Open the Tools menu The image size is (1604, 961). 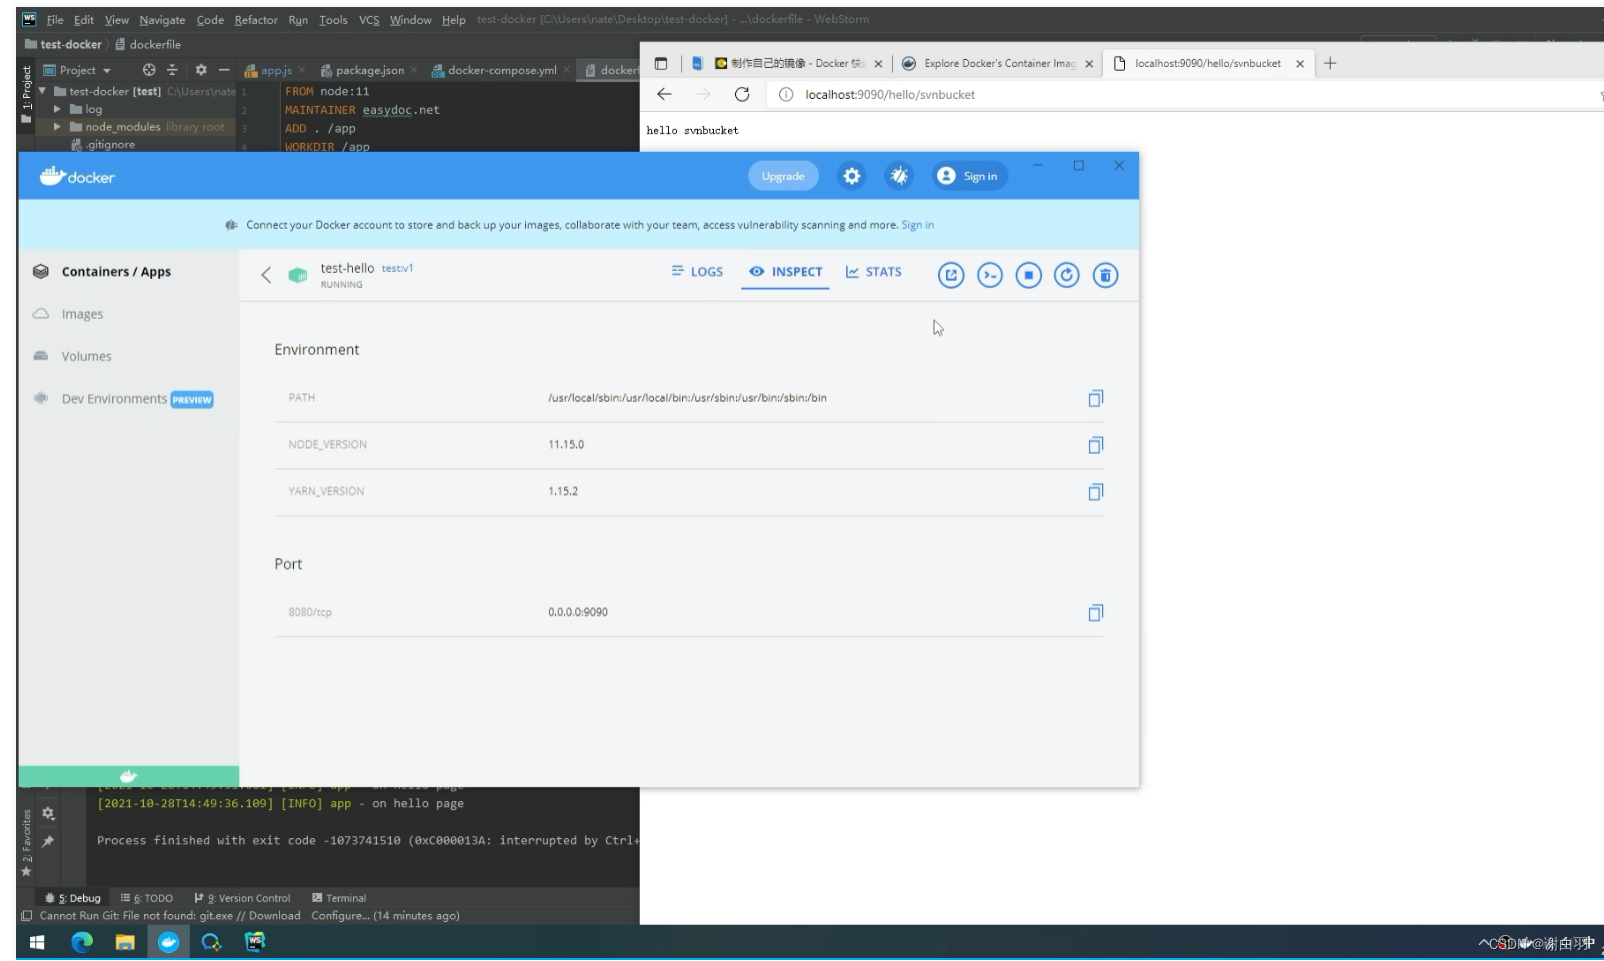click(x=333, y=19)
